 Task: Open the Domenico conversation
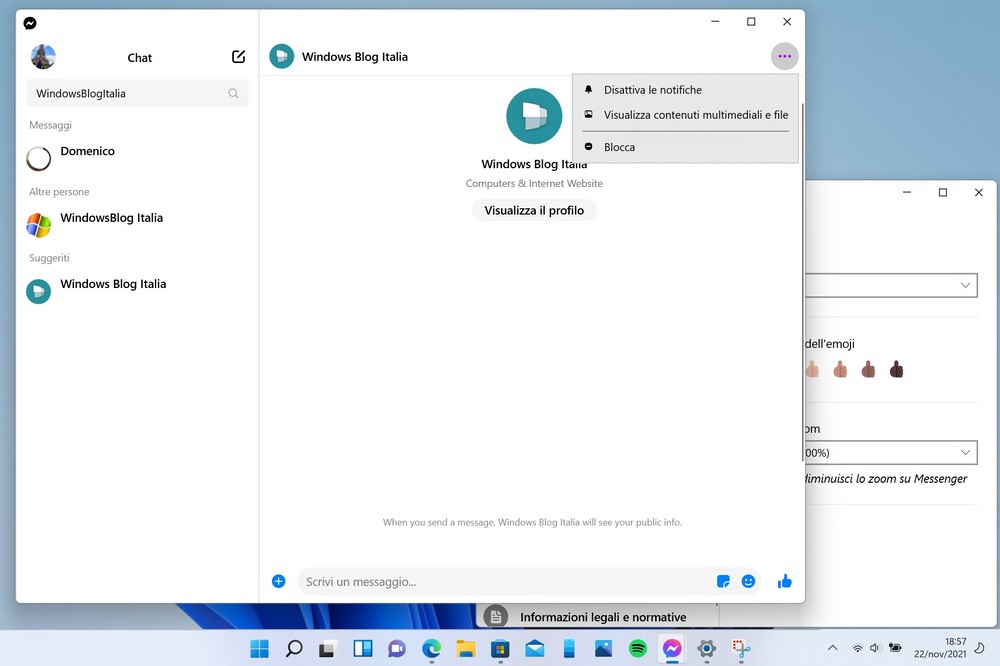[x=87, y=152]
